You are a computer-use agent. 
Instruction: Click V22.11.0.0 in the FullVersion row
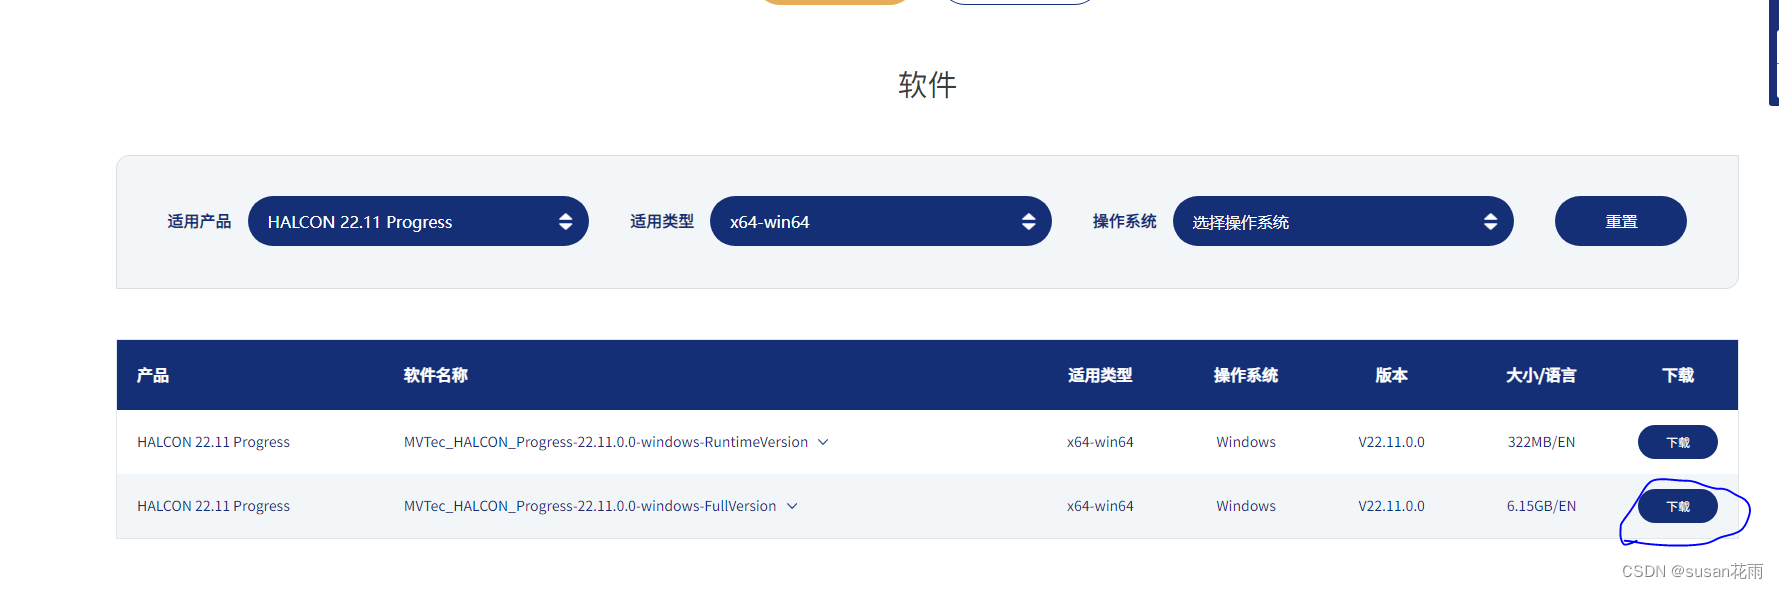[1391, 506]
